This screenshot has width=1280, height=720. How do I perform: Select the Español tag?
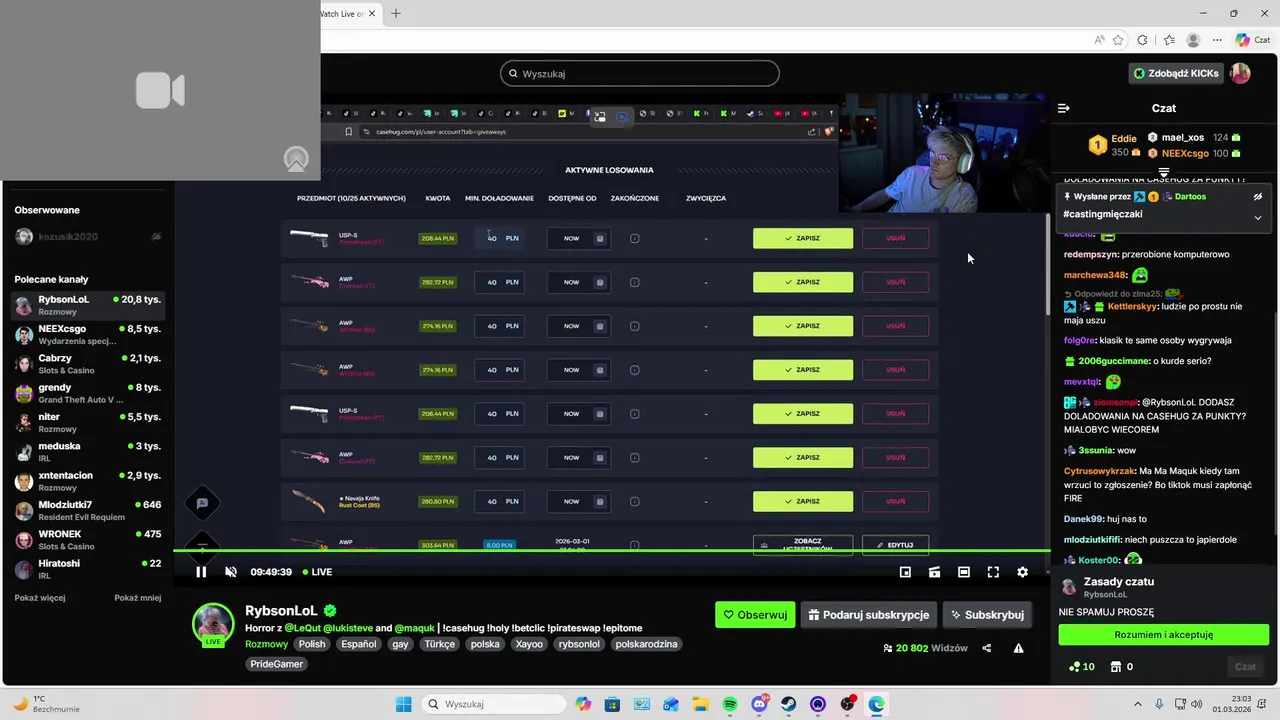(x=359, y=644)
